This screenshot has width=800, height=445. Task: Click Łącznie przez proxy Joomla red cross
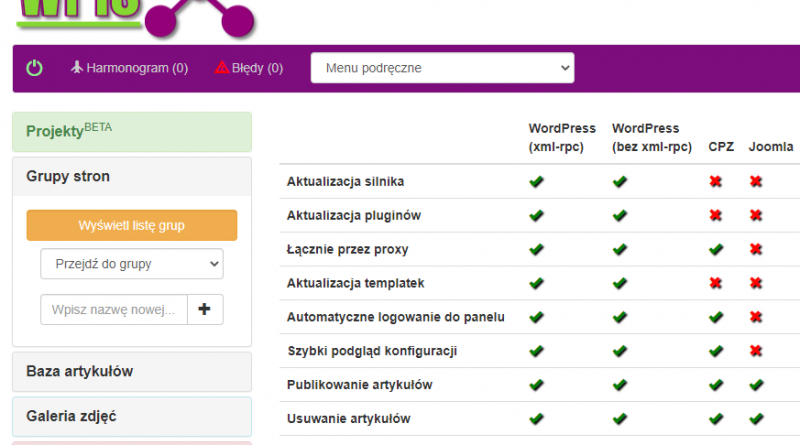(756, 249)
